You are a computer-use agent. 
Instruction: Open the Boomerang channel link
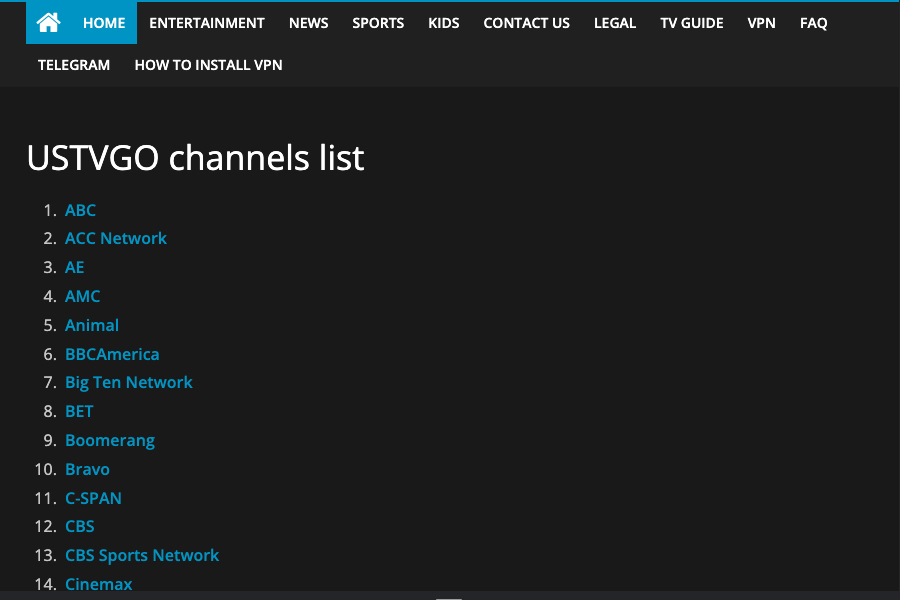pyautogui.click(x=110, y=440)
